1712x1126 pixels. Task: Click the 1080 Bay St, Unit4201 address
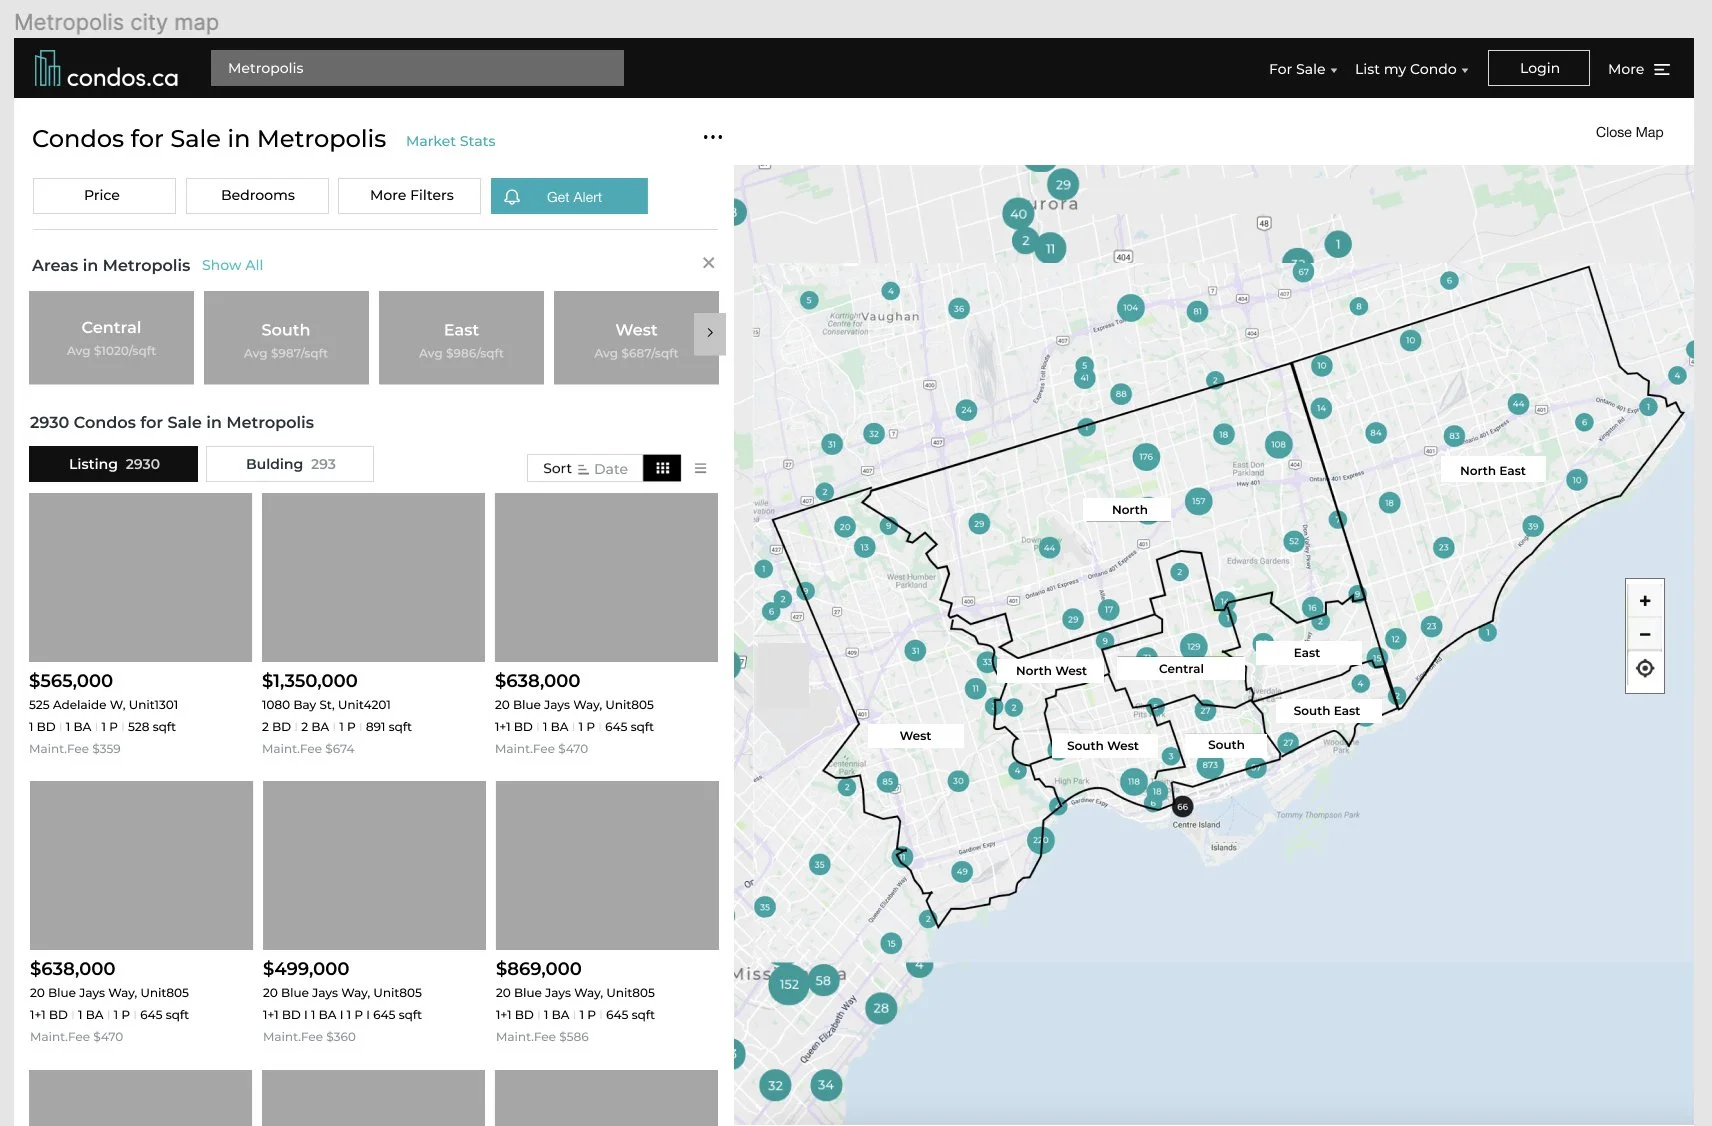[326, 705]
